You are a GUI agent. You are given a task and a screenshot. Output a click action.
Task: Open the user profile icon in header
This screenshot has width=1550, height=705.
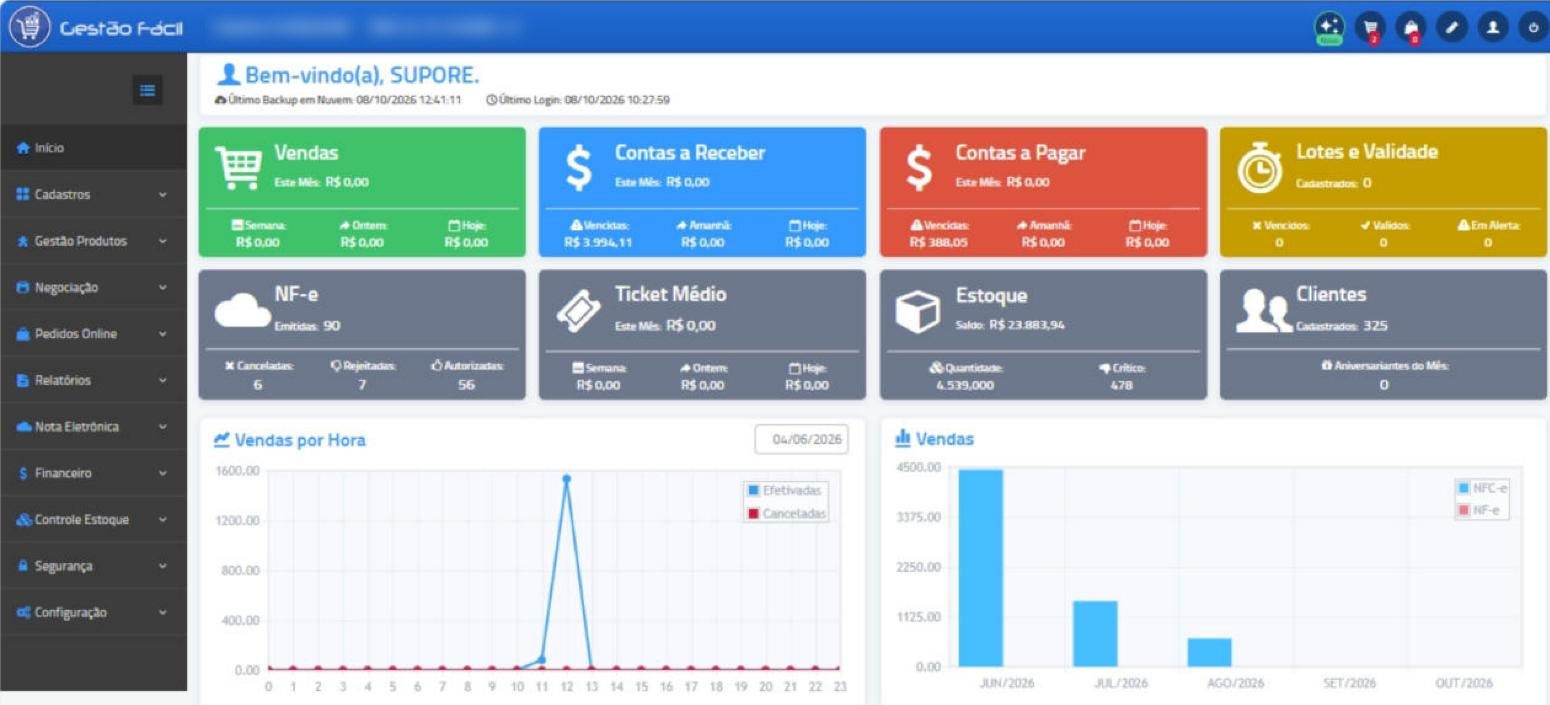coord(1493,28)
